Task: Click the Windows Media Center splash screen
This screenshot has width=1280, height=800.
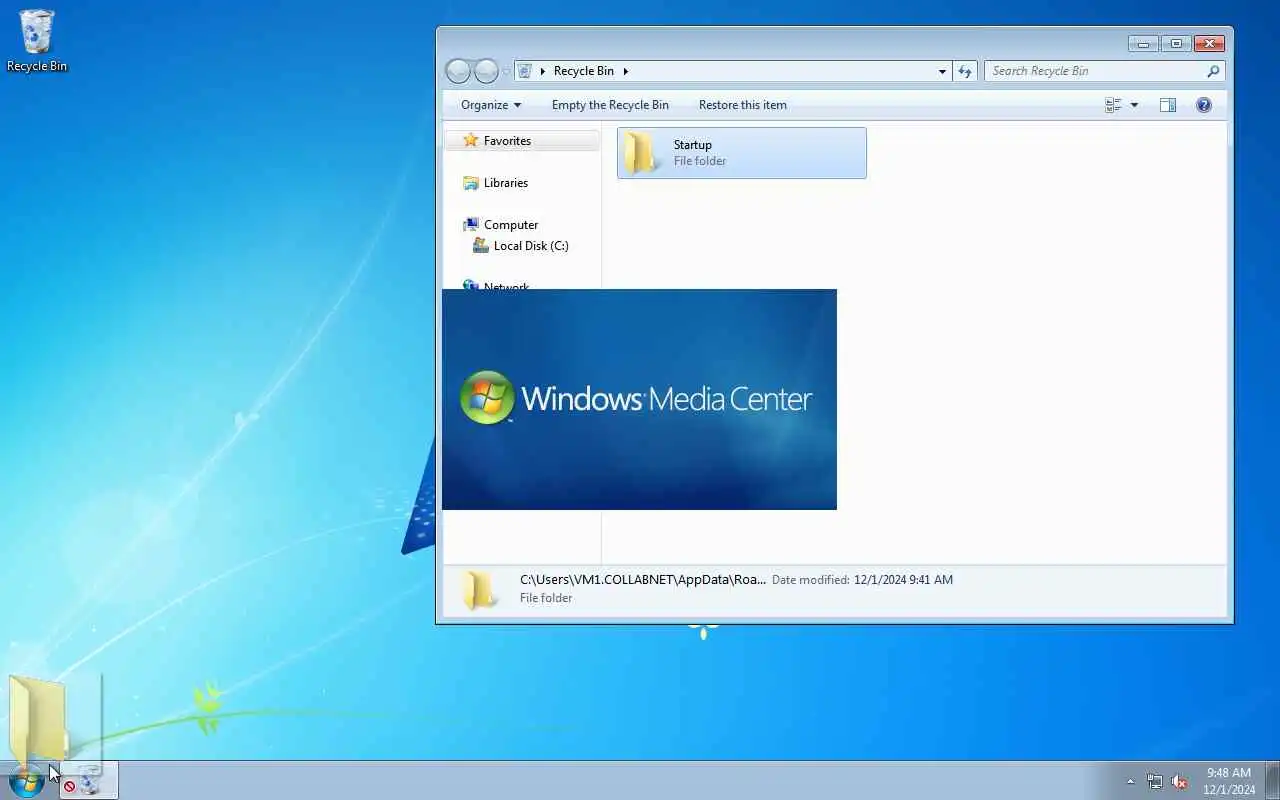Action: pos(639,399)
